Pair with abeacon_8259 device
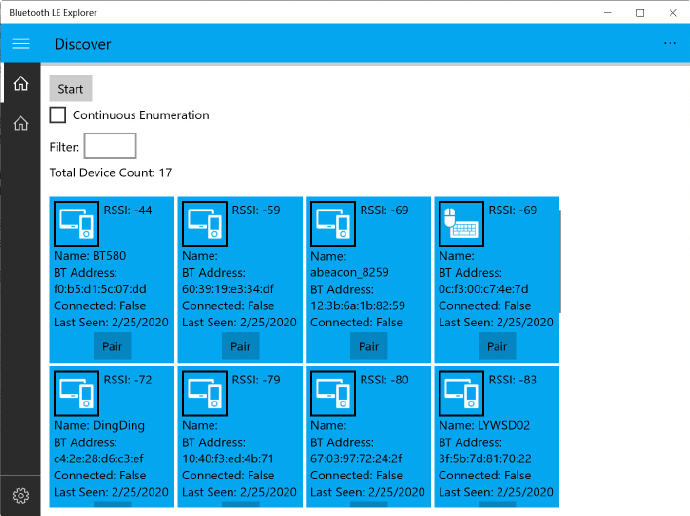Screen dimensions: 690x516 pos(369,347)
